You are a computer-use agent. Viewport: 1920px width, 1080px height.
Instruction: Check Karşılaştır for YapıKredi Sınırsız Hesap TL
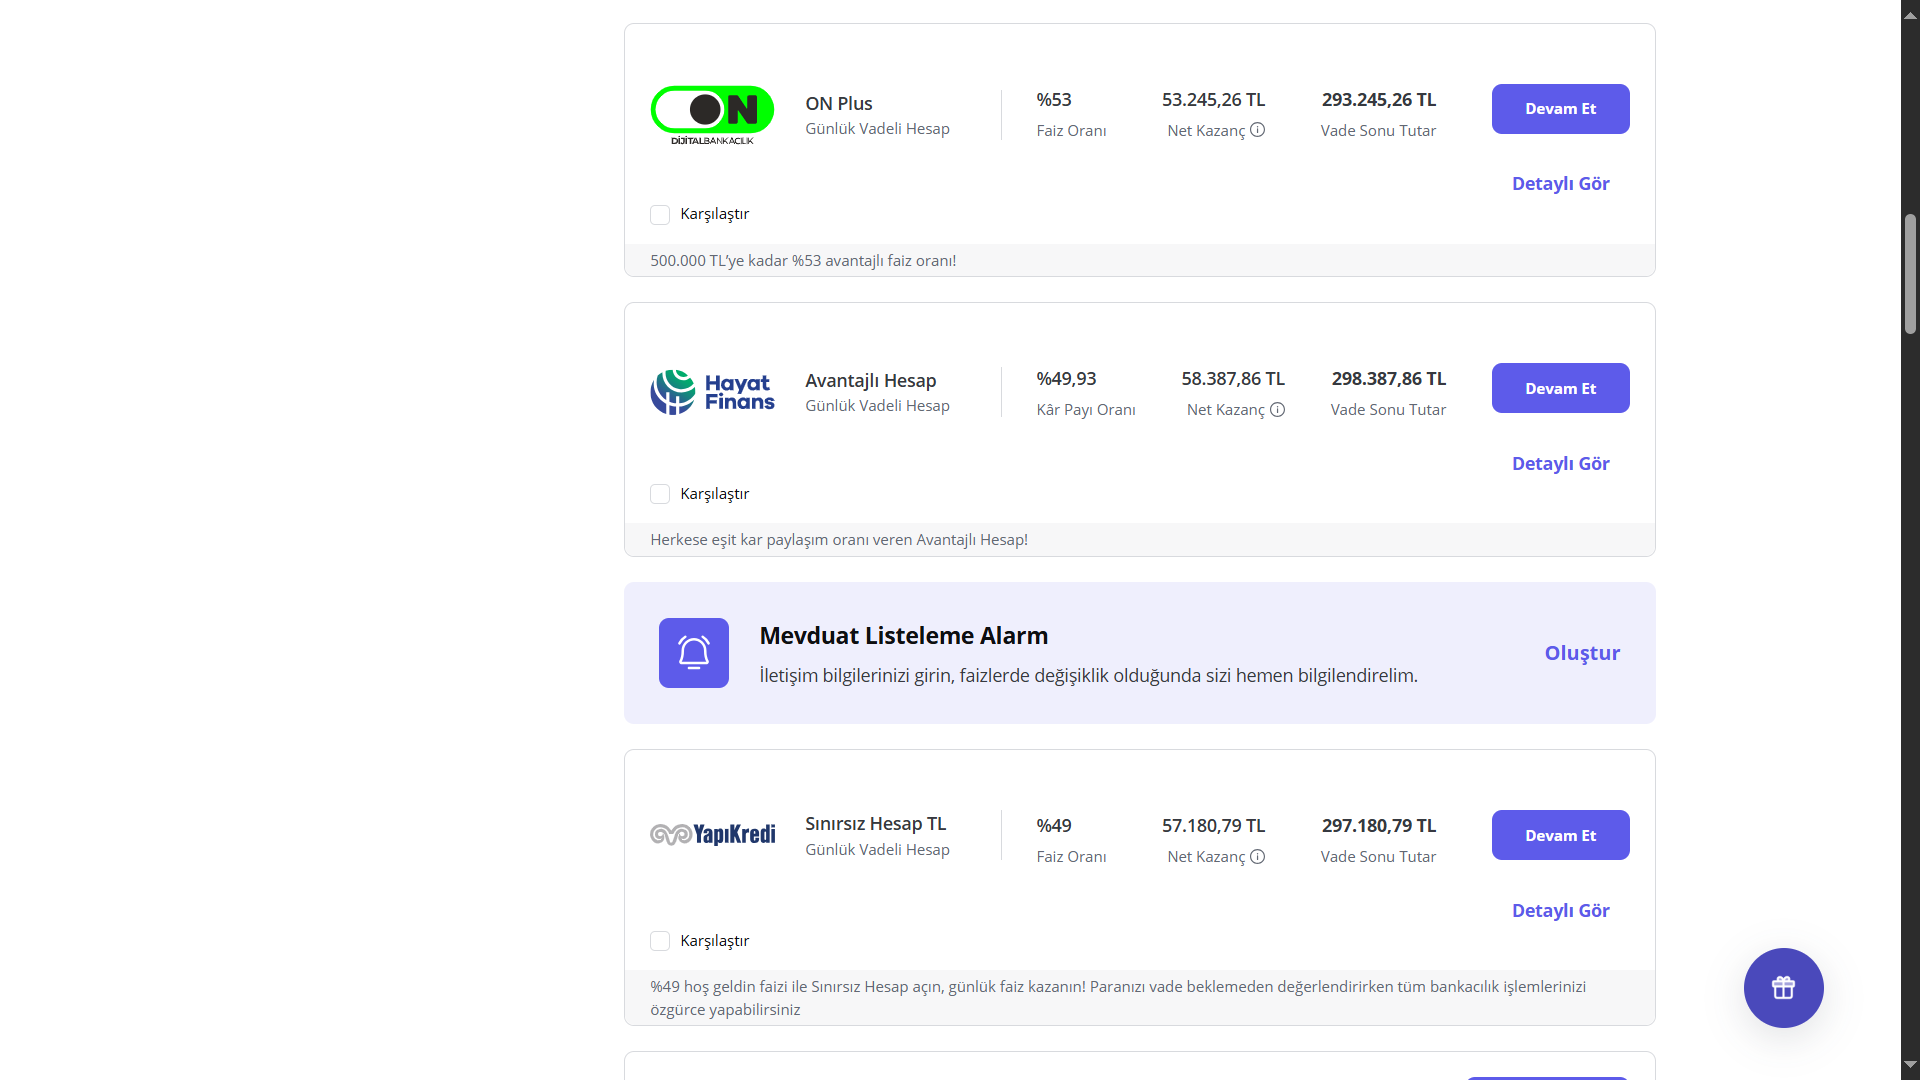point(660,941)
